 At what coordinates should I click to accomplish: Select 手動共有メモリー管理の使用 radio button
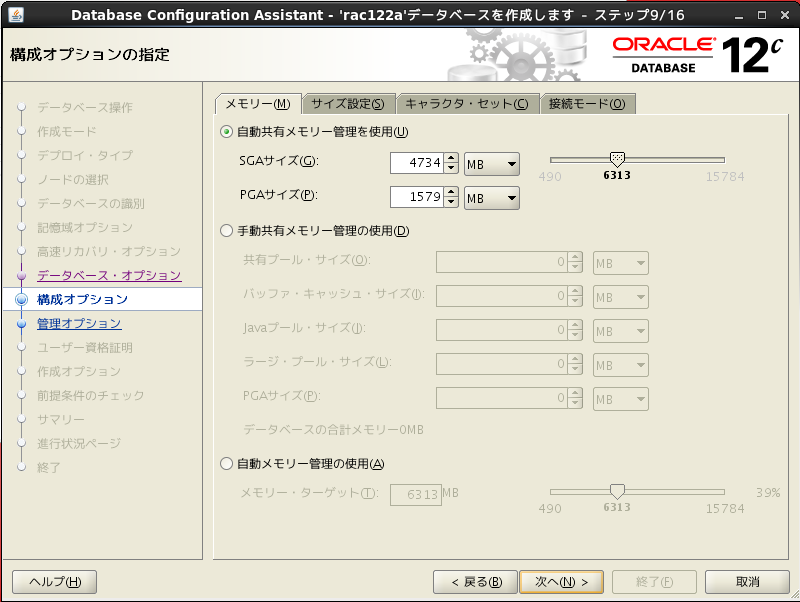227,231
